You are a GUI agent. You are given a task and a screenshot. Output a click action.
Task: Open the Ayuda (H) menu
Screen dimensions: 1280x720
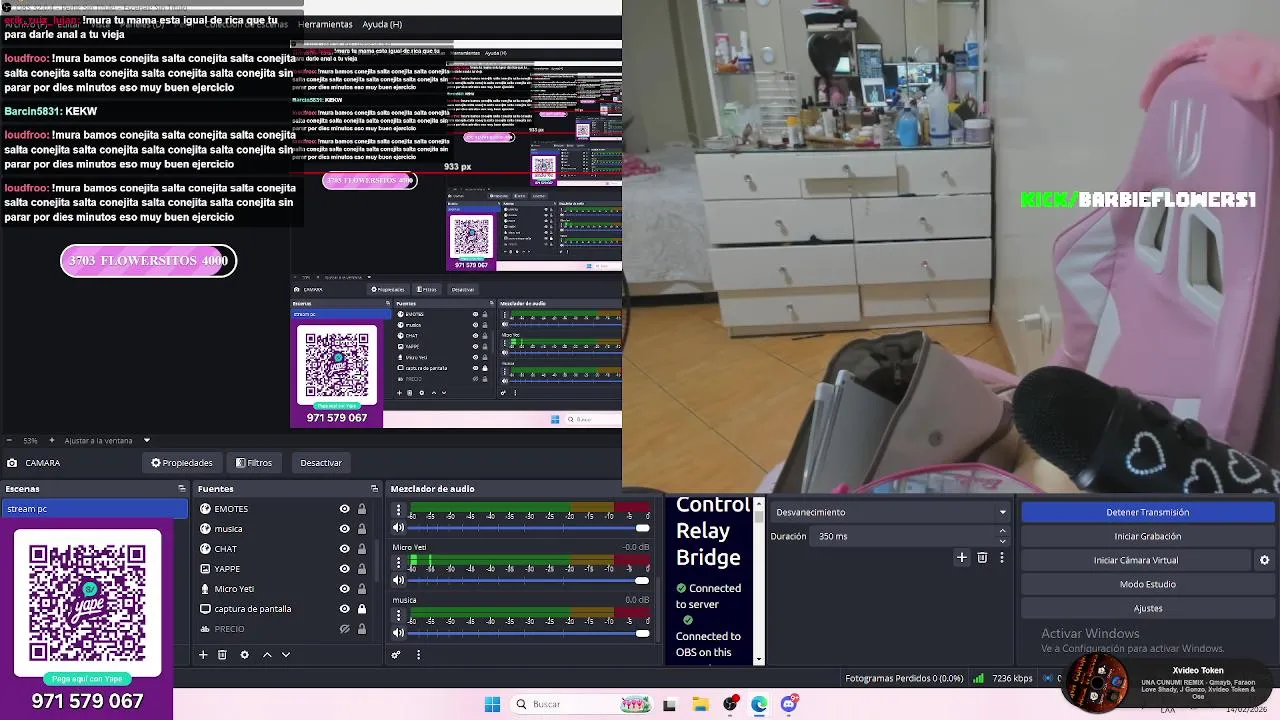point(382,24)
